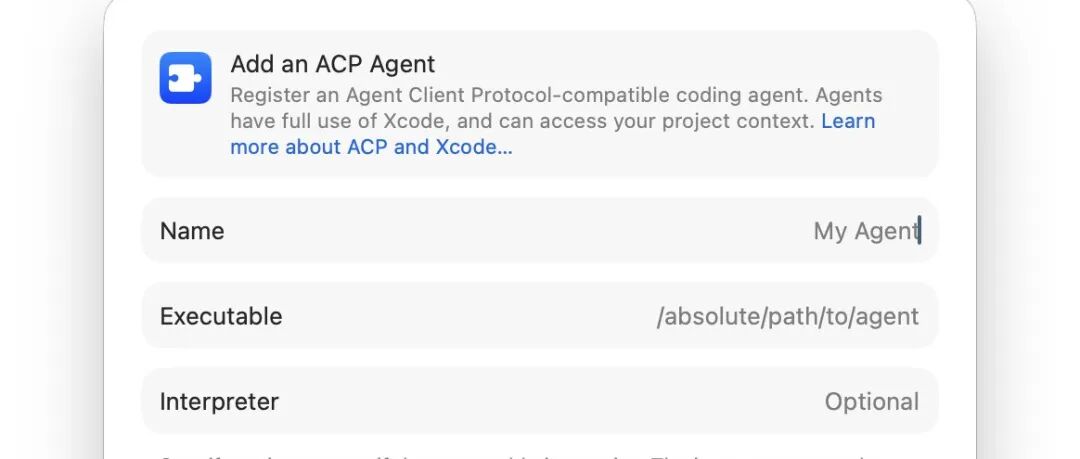
Task: Activate the Interpreter optional field
Action: click(540, 401)
